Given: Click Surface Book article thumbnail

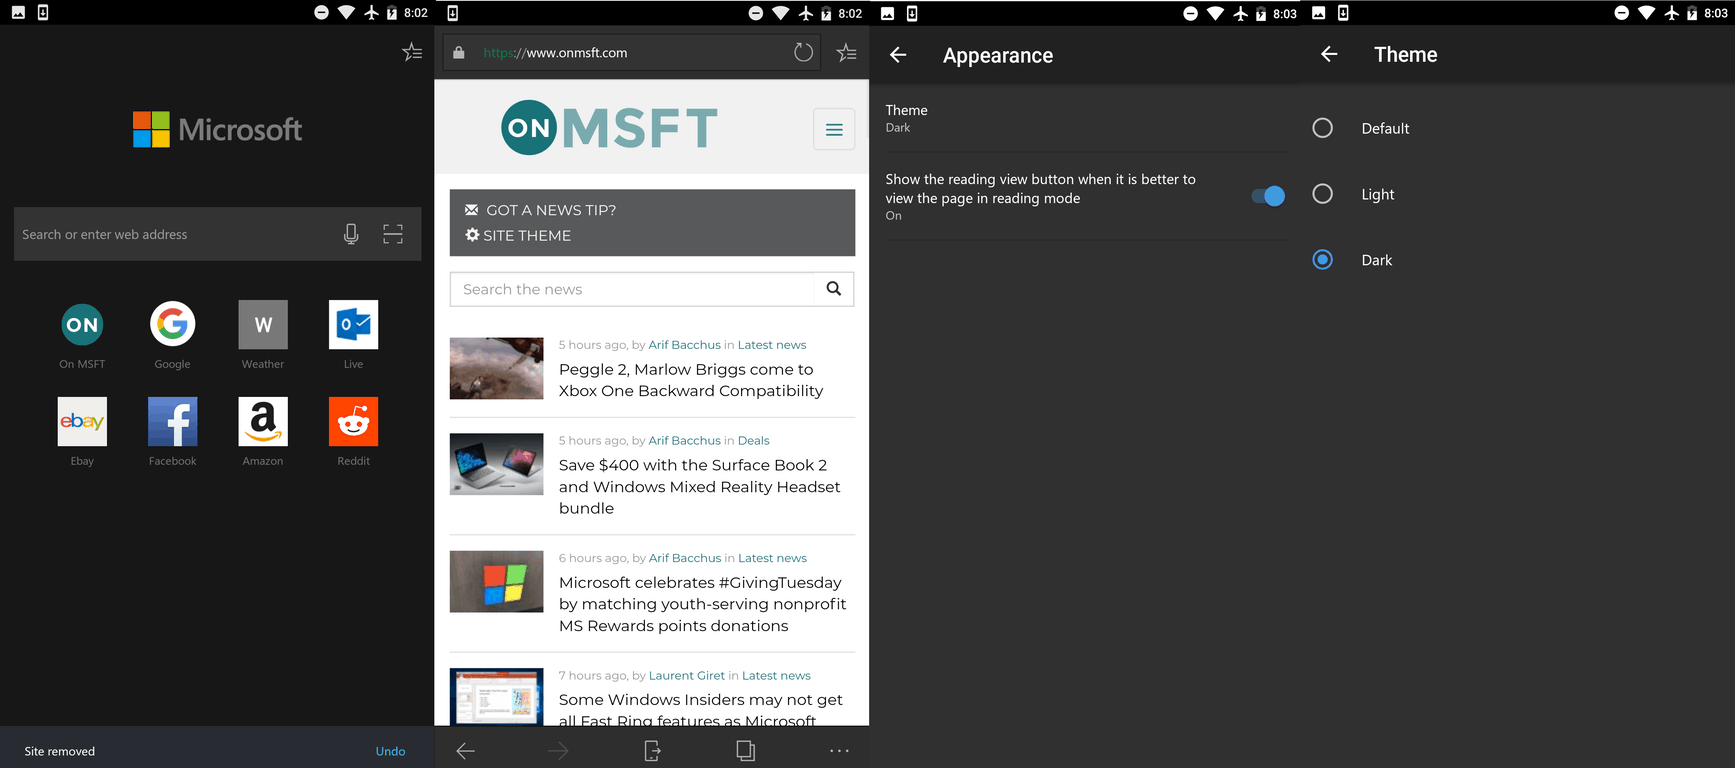Looking at the screenshot, I should [x=496, y=464].
